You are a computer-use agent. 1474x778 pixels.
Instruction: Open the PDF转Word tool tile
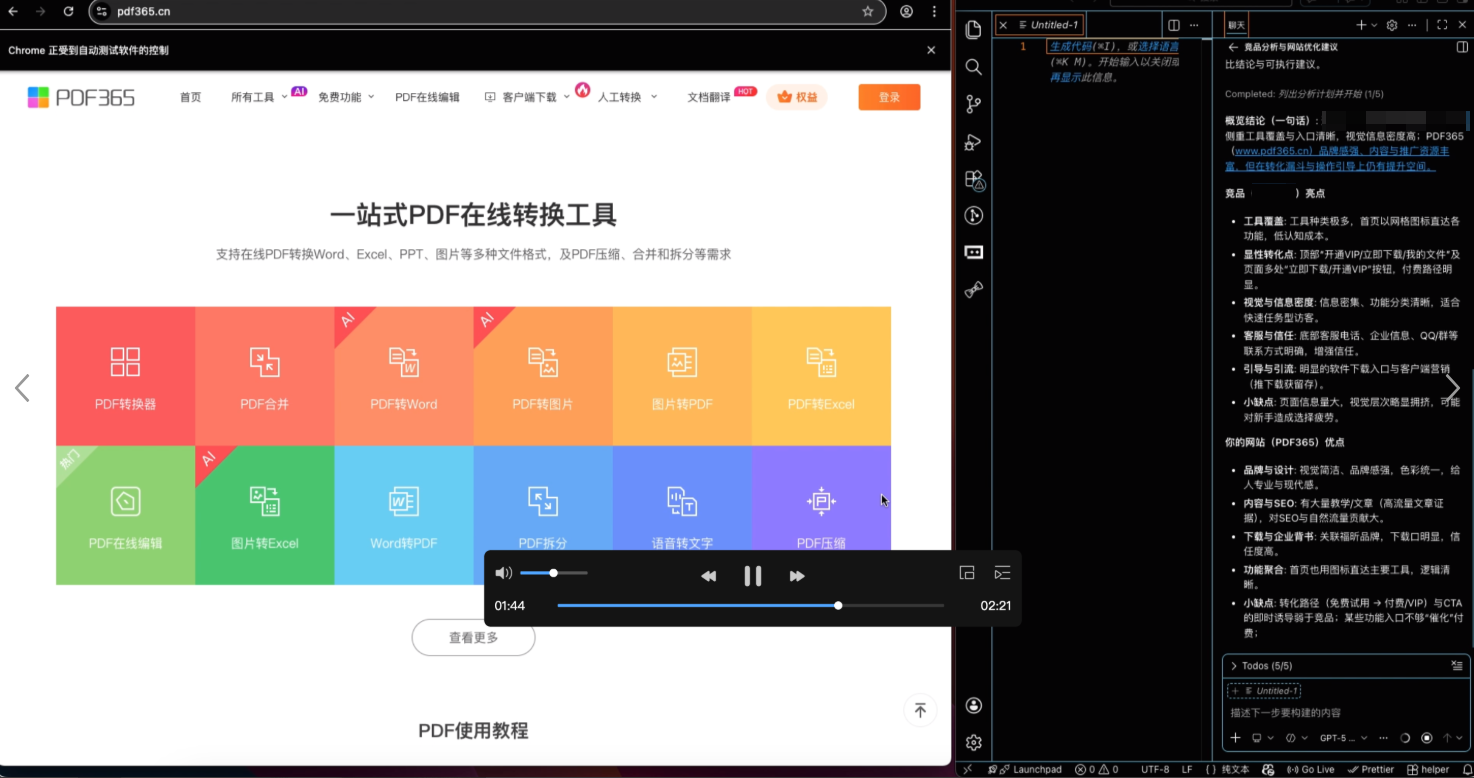[x=404, y=376]
